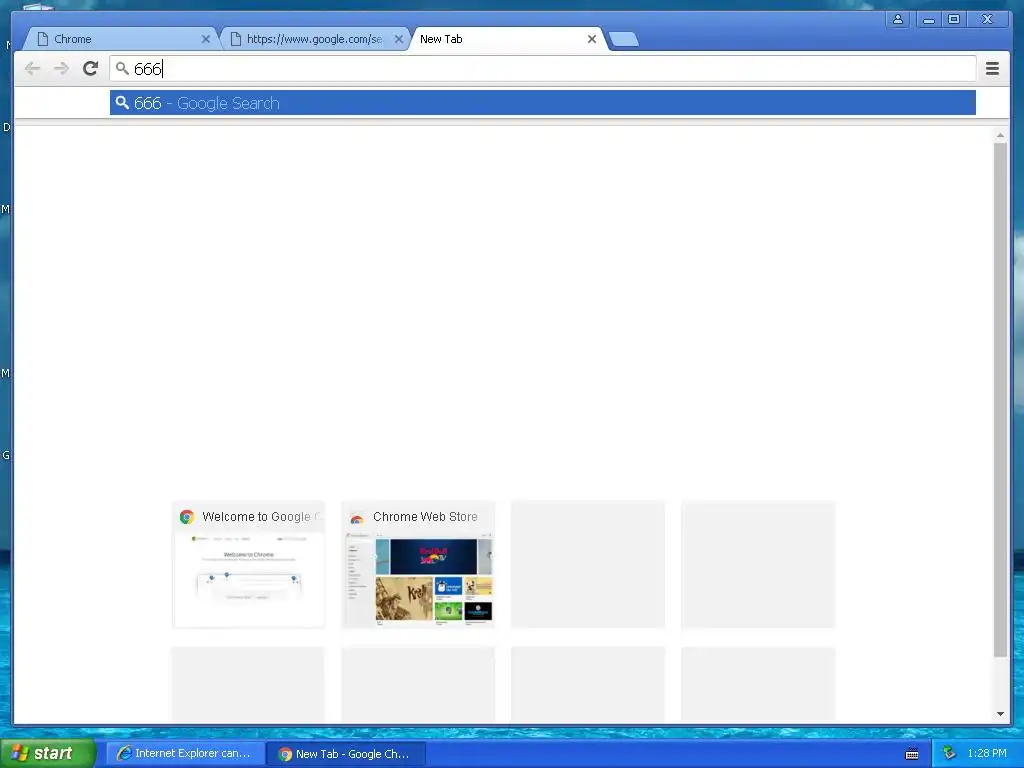Image resolution: width=1024 pixels, height=768 pixels.
Task: Close the New Tab tab
Action: tap(592, 39)
